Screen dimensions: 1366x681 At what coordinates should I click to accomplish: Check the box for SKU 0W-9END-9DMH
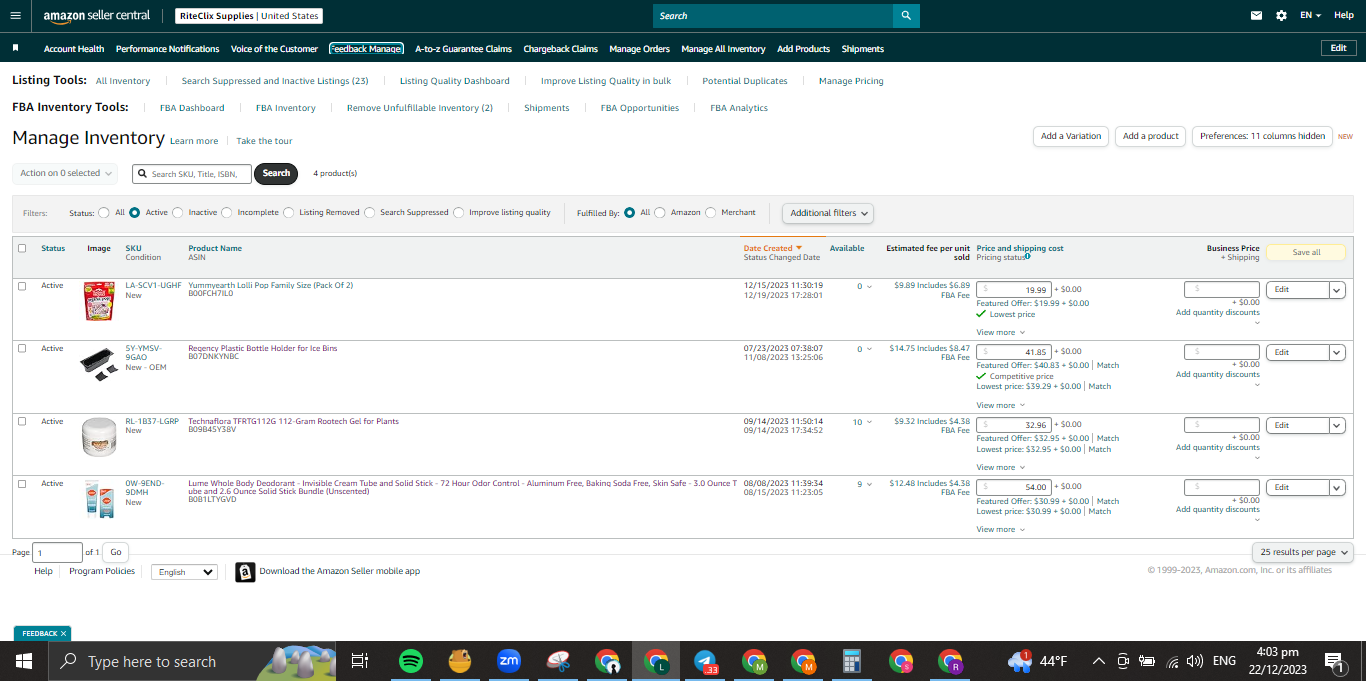click(22, 484)
